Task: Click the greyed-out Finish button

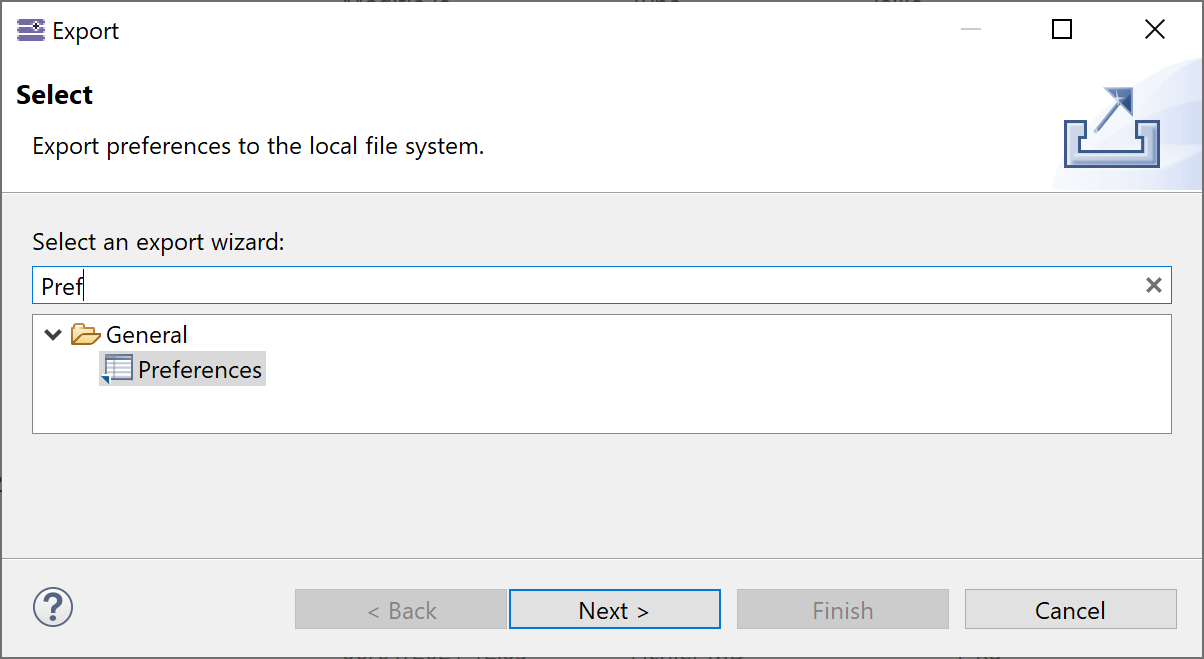Action: click(842, 610)
